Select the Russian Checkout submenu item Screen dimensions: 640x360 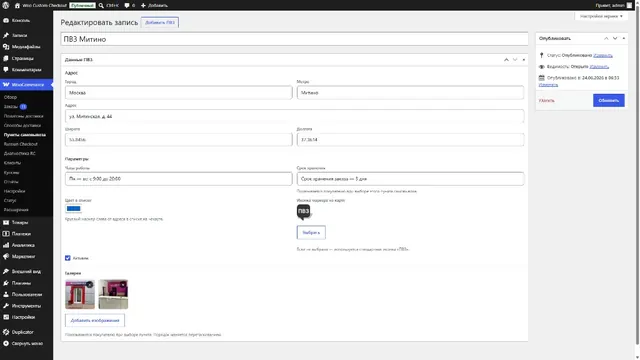(21, 144)
